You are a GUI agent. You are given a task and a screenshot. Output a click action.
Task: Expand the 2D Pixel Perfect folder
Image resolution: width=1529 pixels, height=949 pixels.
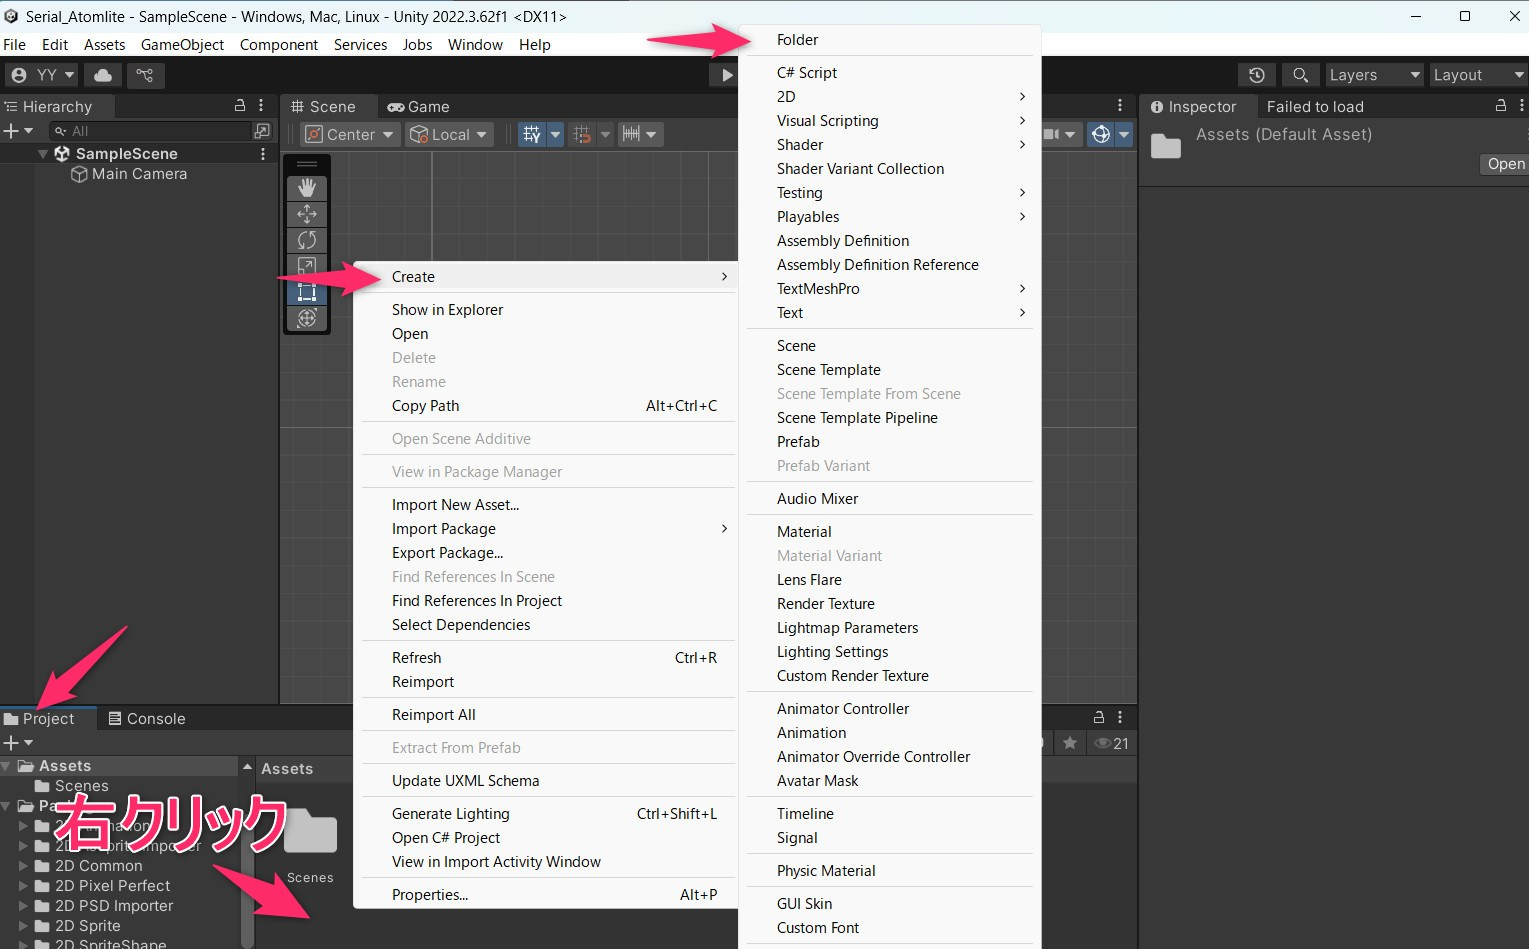coord(23,886)
